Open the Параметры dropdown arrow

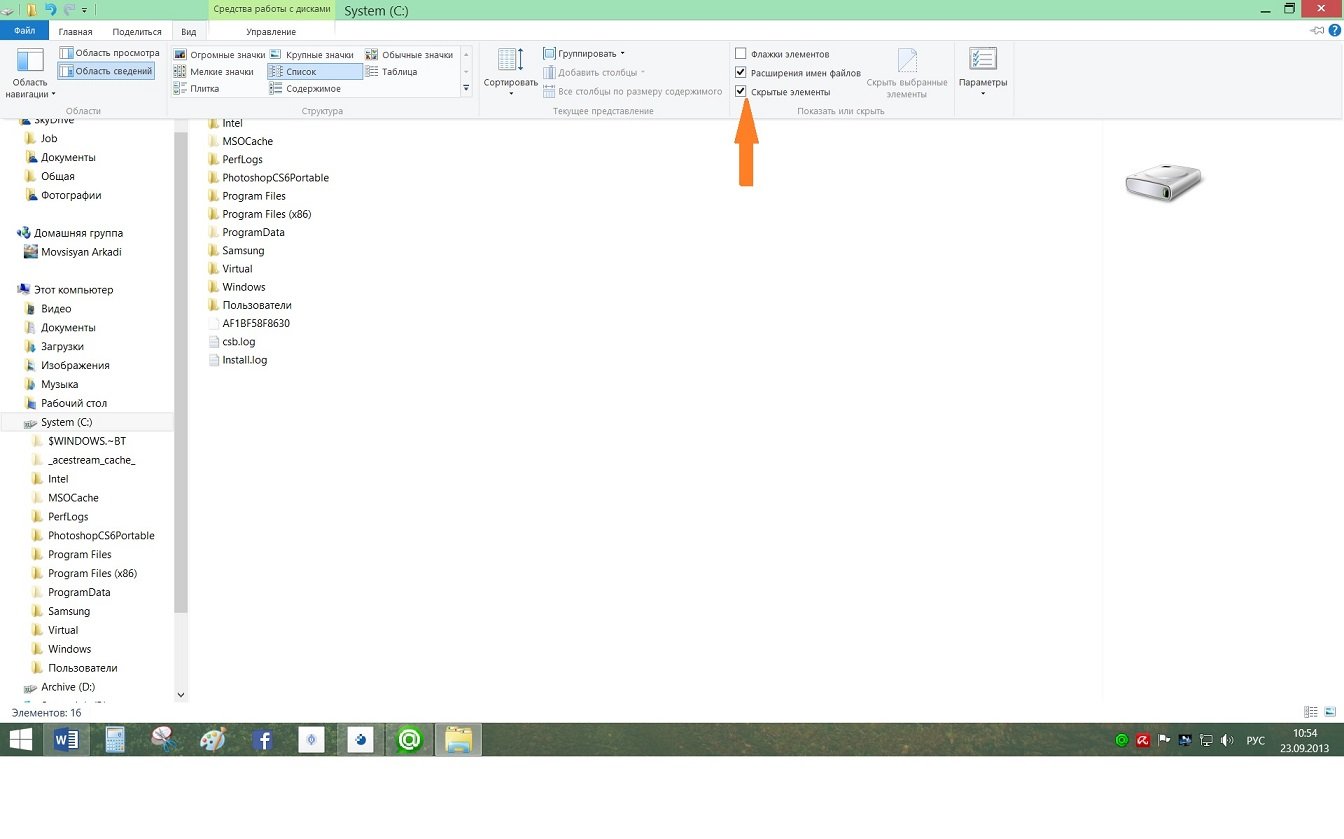click(x=982, y=94)
